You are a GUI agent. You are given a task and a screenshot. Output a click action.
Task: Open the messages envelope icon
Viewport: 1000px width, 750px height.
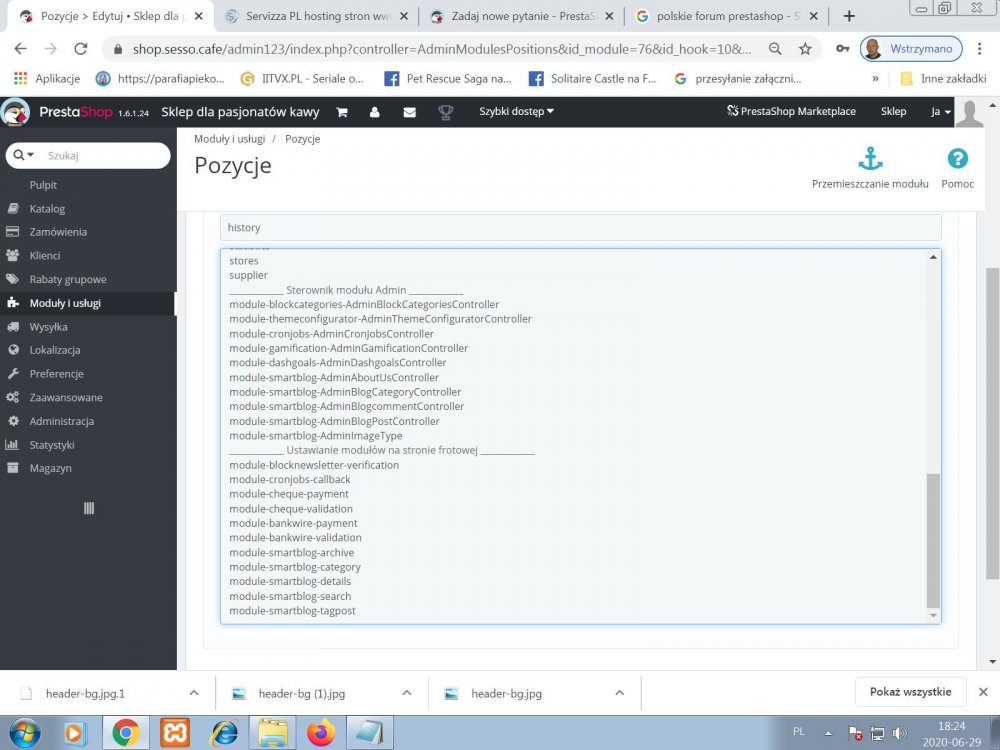click(x=409, y=112)
